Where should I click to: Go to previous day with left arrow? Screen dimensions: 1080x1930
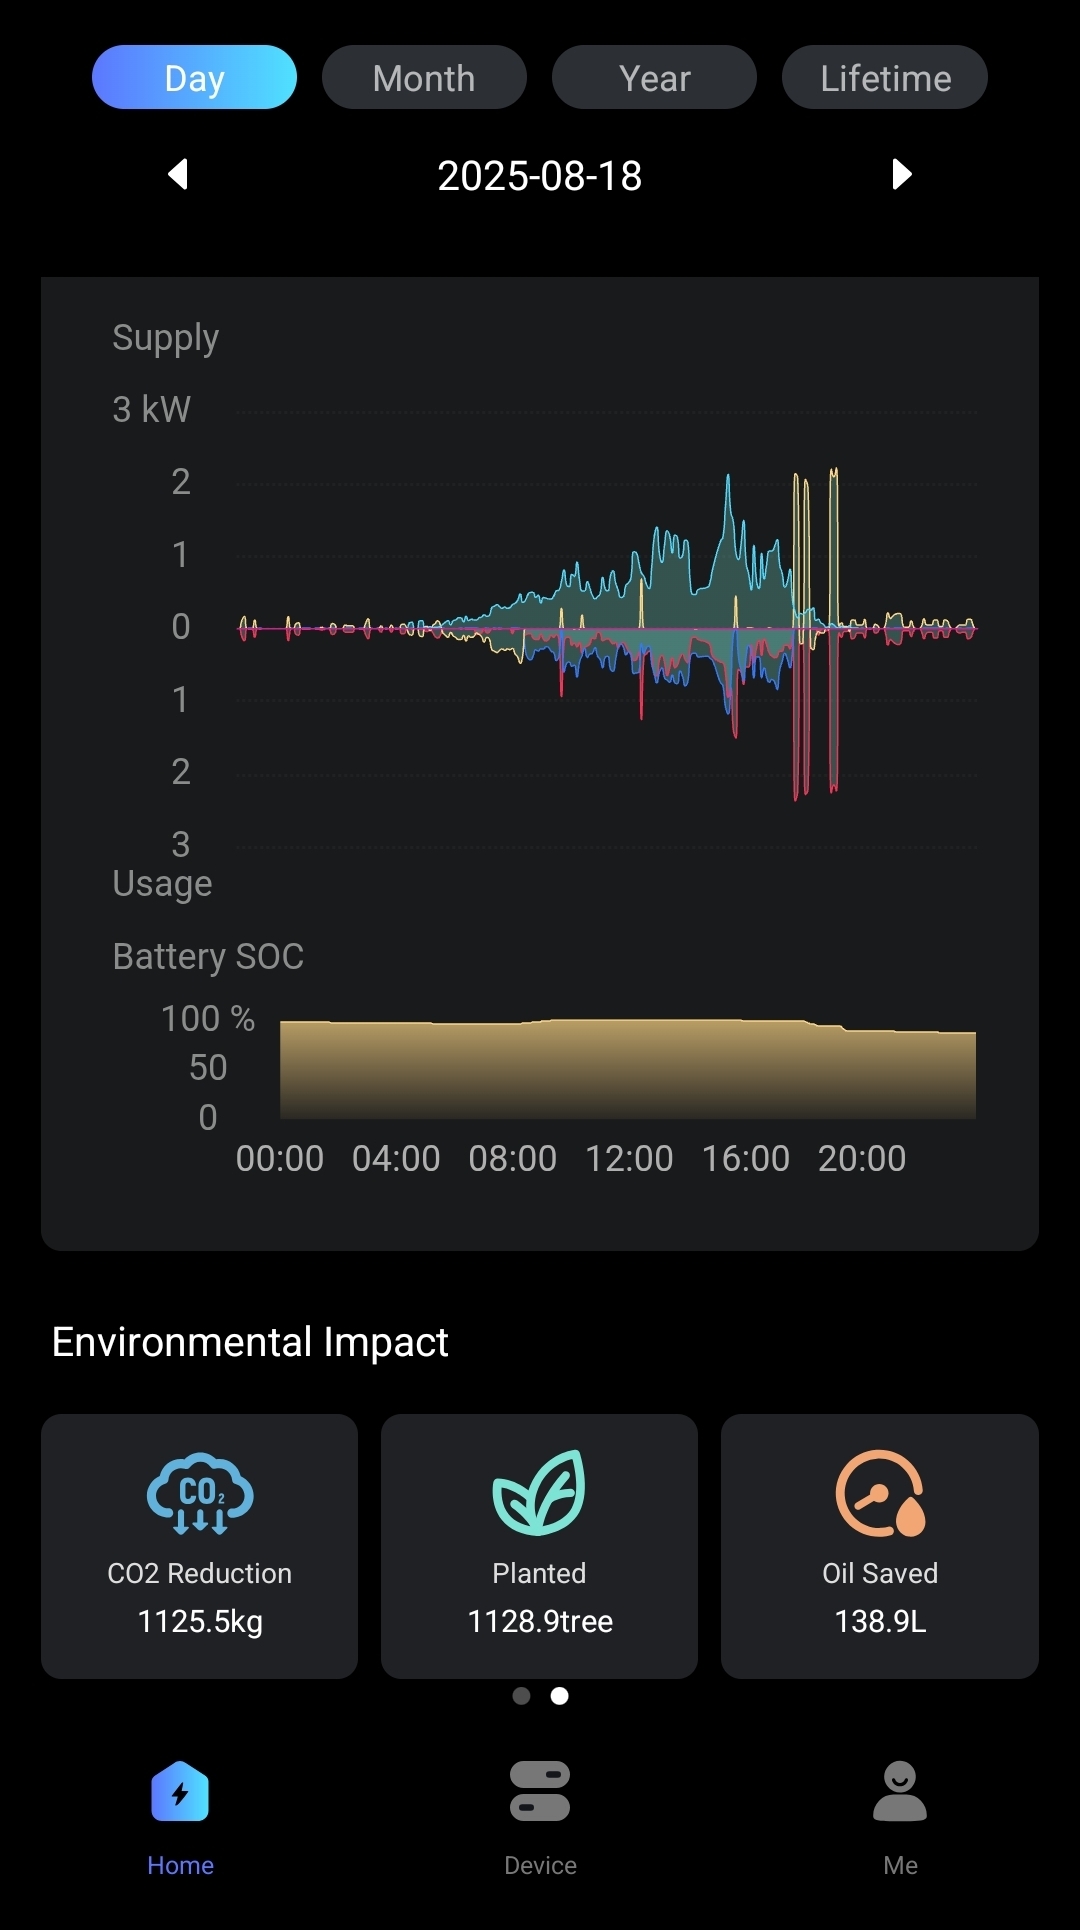pos(178,174)
